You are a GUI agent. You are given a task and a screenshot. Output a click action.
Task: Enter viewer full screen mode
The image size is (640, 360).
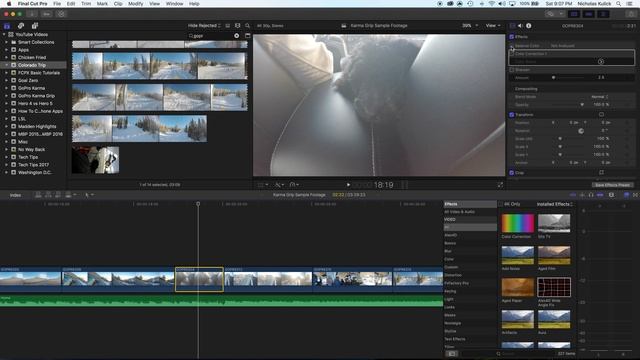[x=500, y=185]
